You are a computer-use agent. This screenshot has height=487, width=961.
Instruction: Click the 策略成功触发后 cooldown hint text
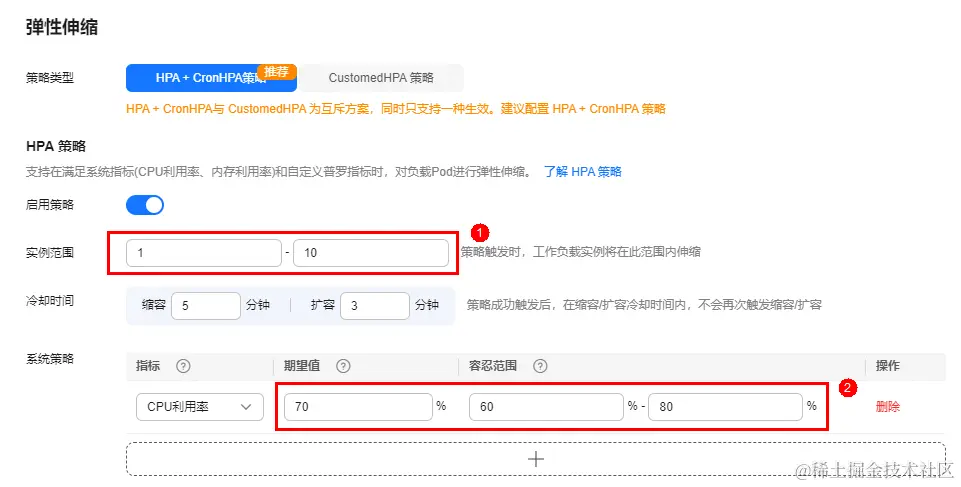[644, 304]
